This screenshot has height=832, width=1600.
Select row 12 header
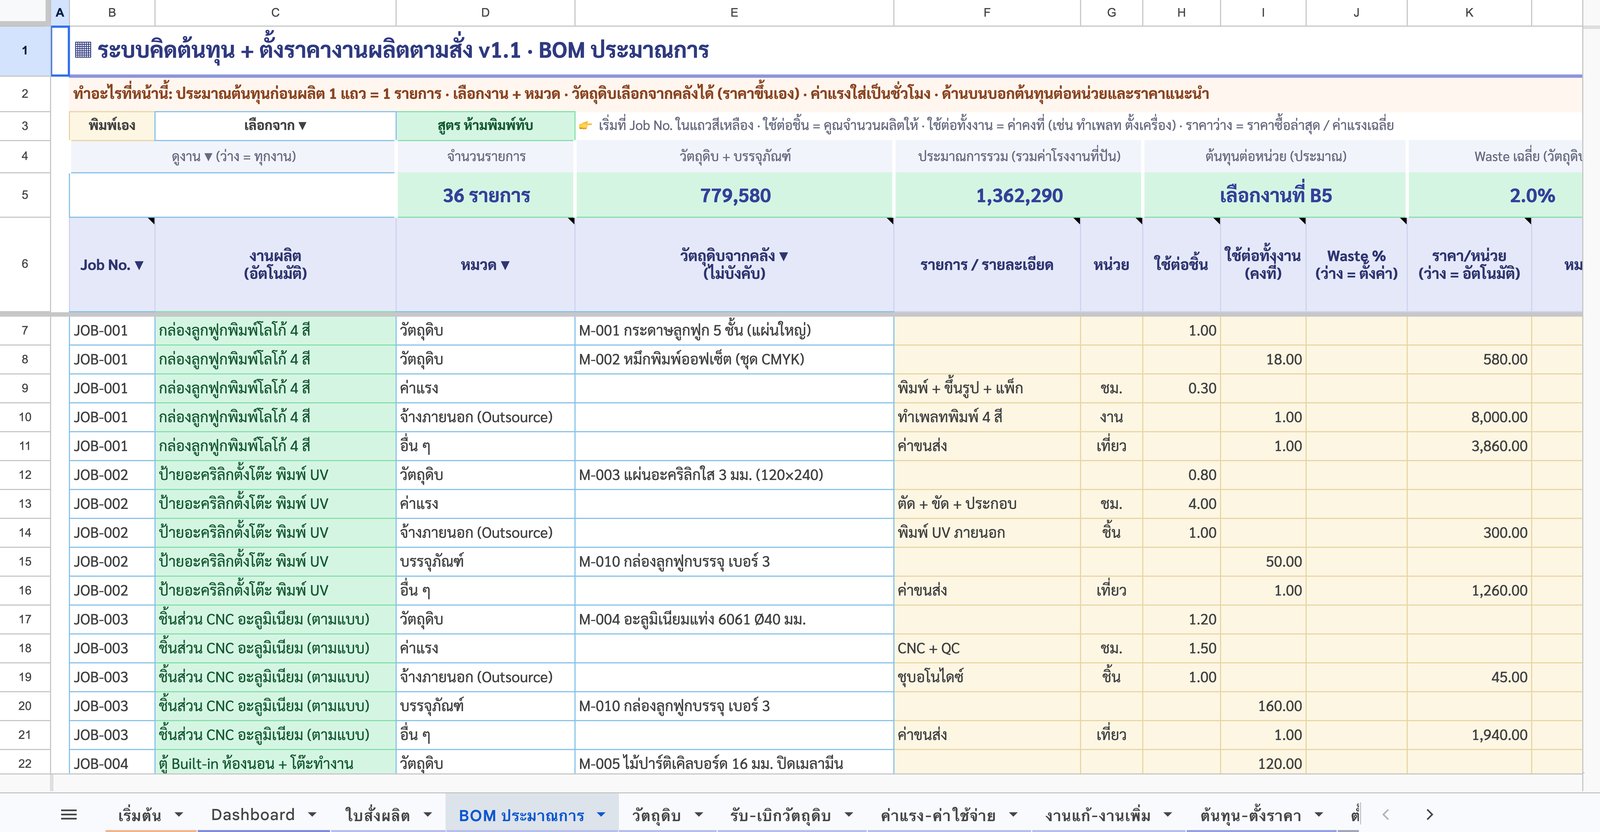pyautogui.click(x=25, y=475)
